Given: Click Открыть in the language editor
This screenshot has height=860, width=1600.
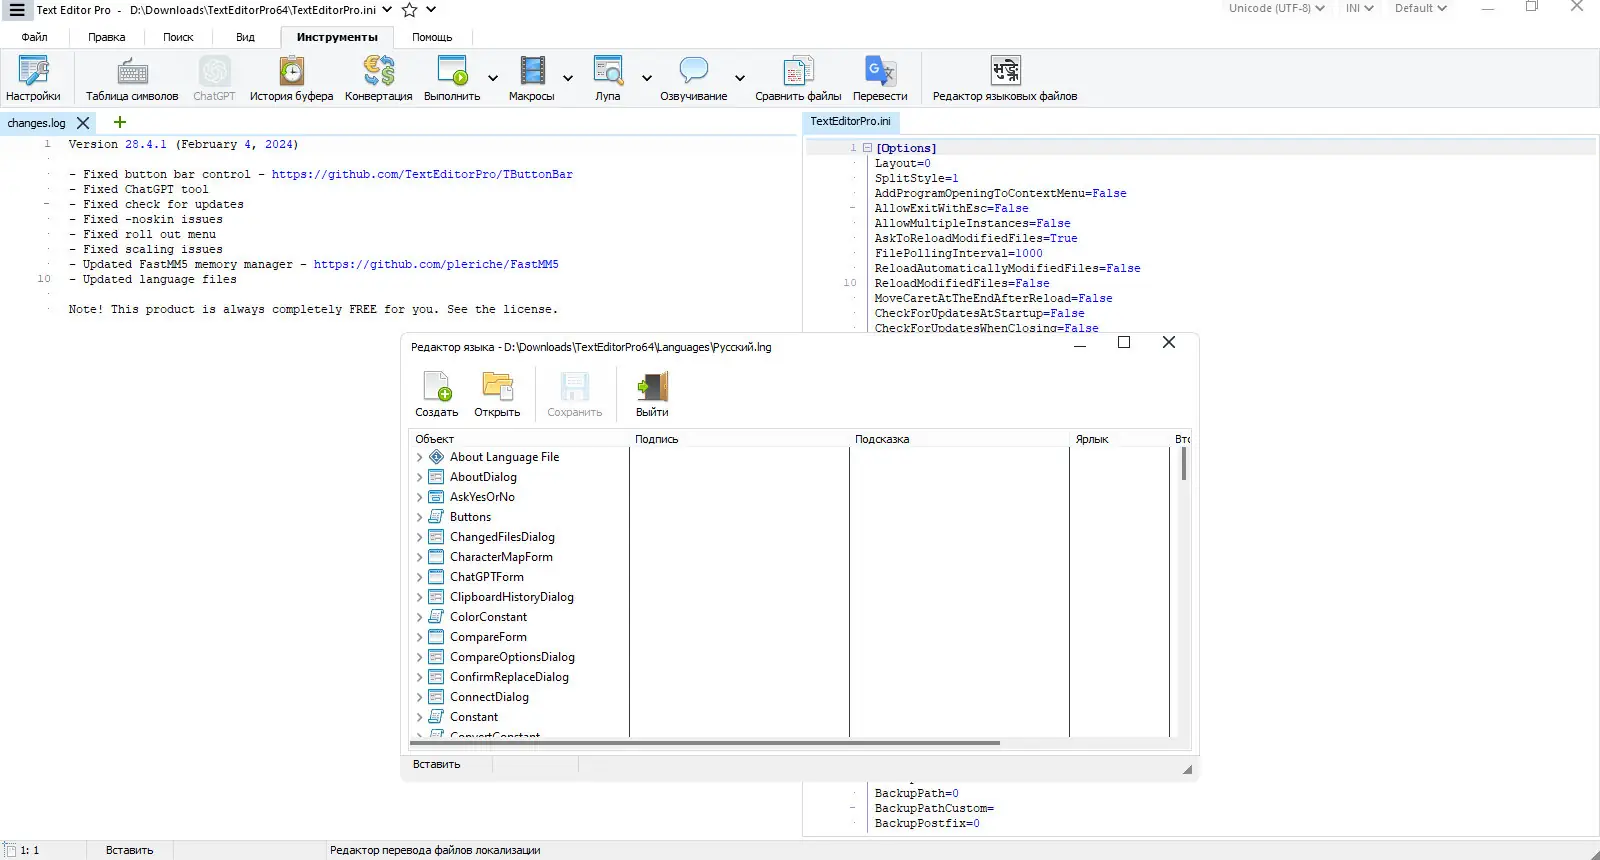Looking at the screenshot, I should point(497,394).
